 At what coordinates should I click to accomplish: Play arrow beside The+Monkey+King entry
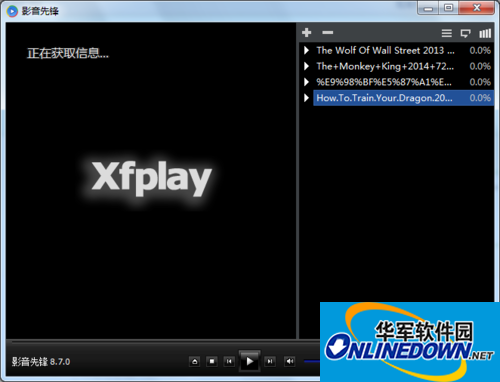tap(306, 66)
